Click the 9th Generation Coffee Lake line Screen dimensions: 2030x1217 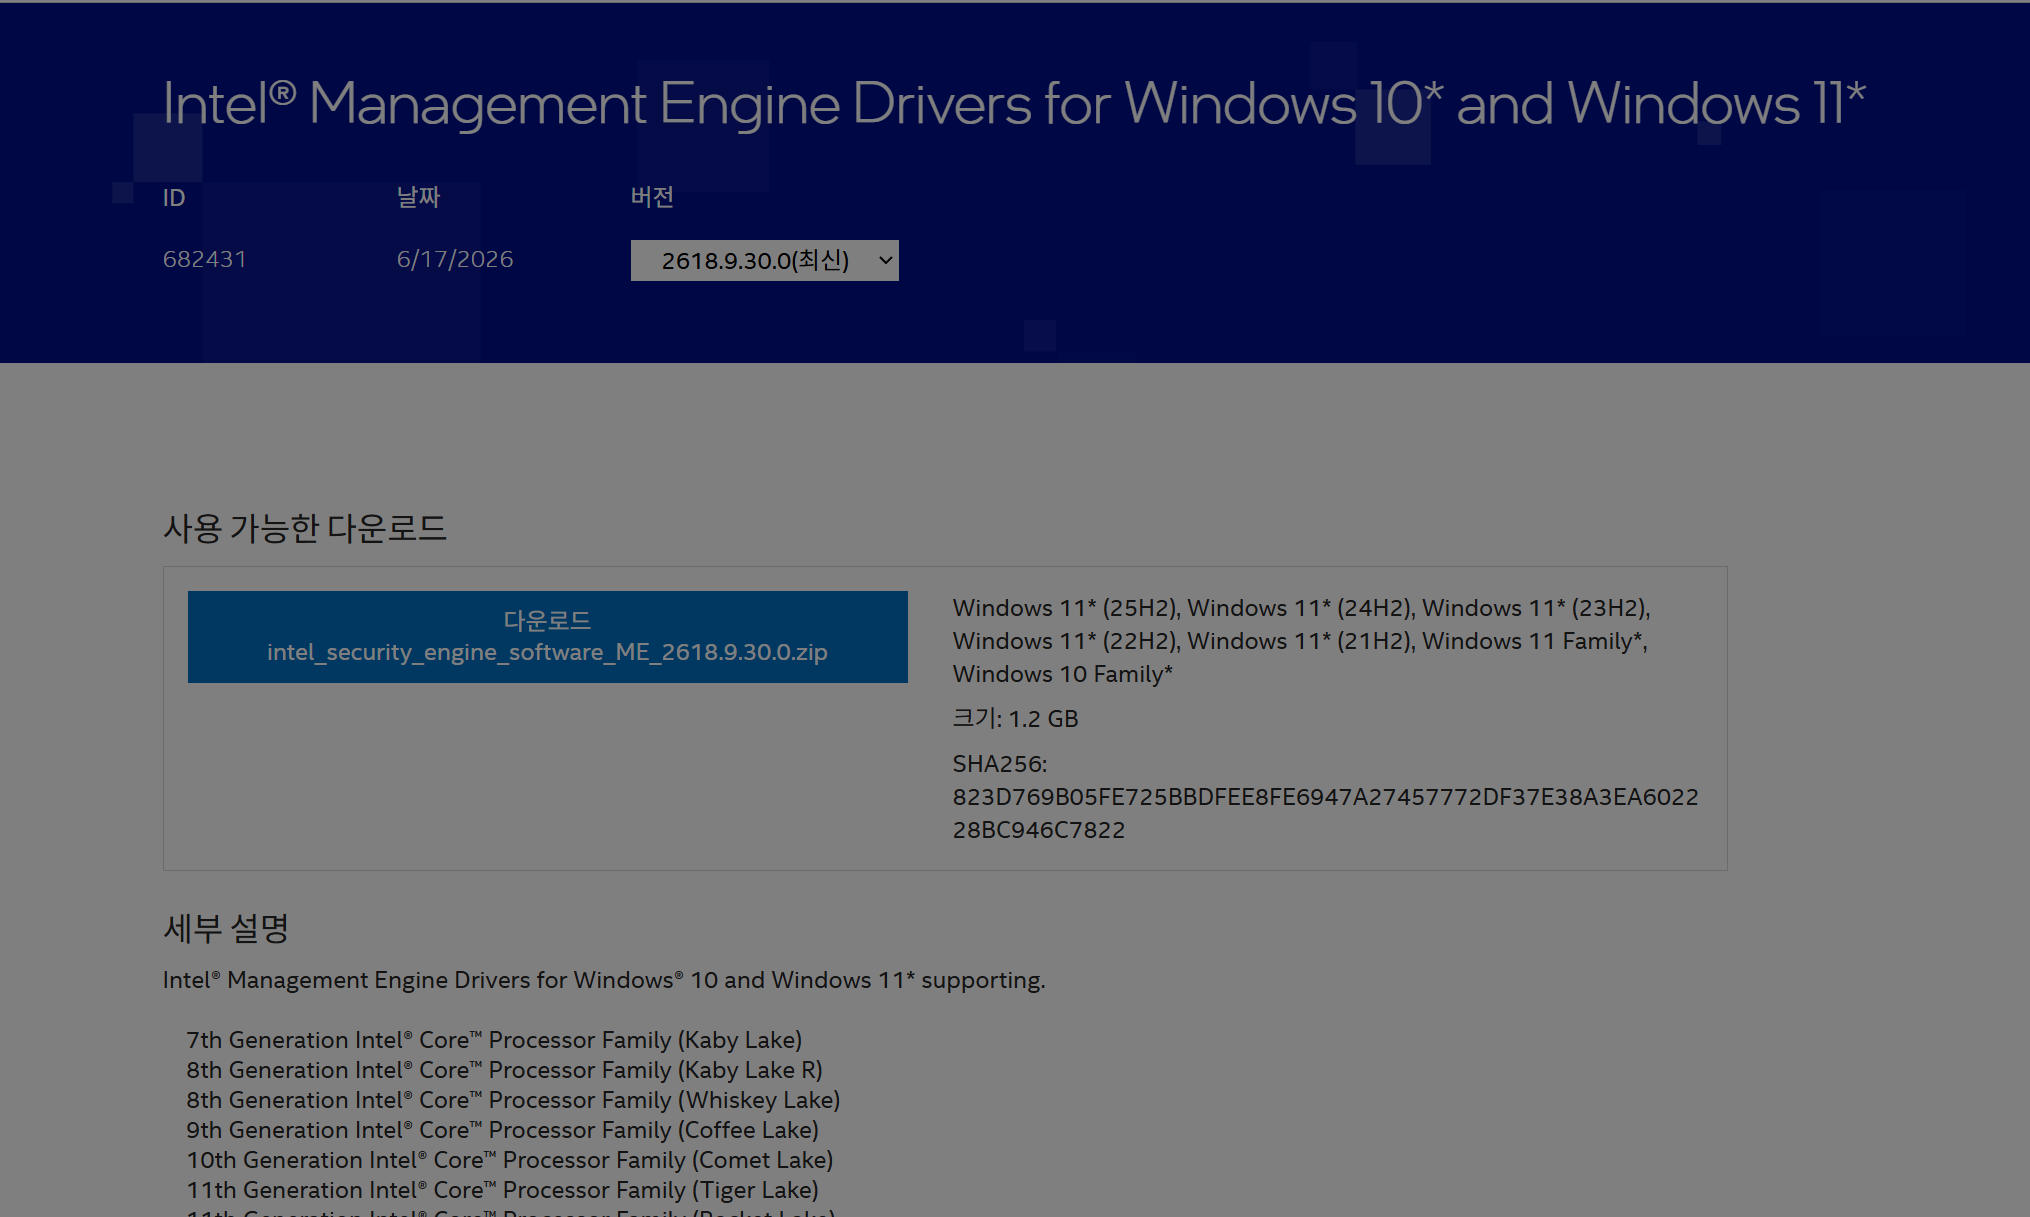[502, 1130]
